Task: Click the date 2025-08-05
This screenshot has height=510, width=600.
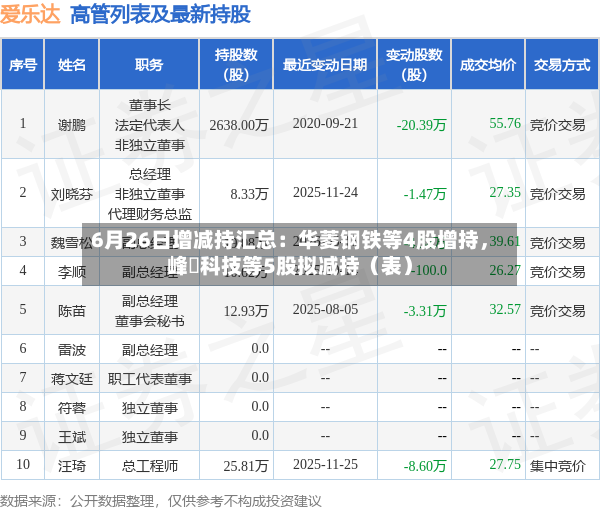Action: click(325, 310)
